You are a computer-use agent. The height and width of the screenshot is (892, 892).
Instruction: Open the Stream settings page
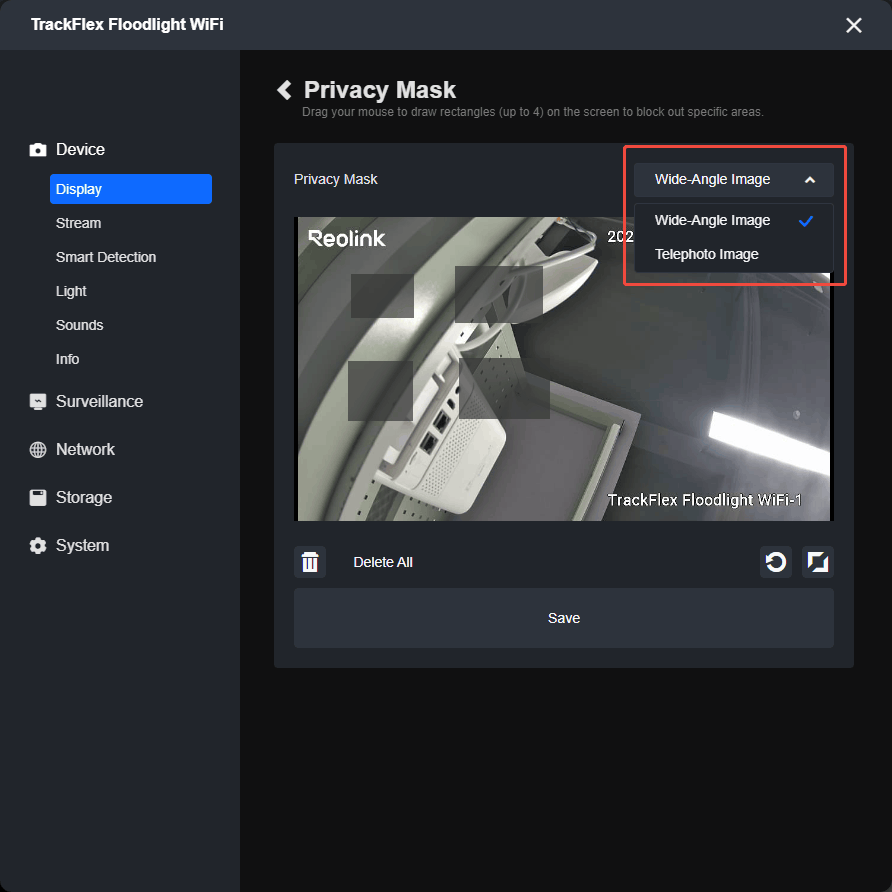click(79, 223)
